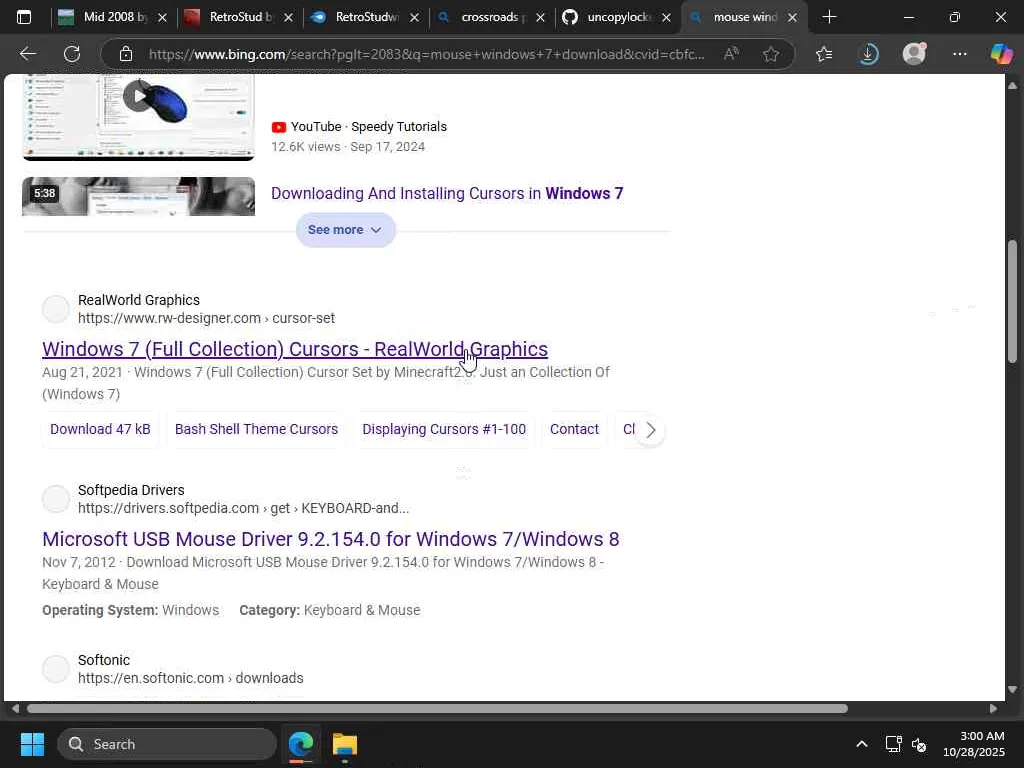This screenshot has height=768, width=1024.
Task: Open Settings and more ellipsis menu
Action: coord(959,54)
